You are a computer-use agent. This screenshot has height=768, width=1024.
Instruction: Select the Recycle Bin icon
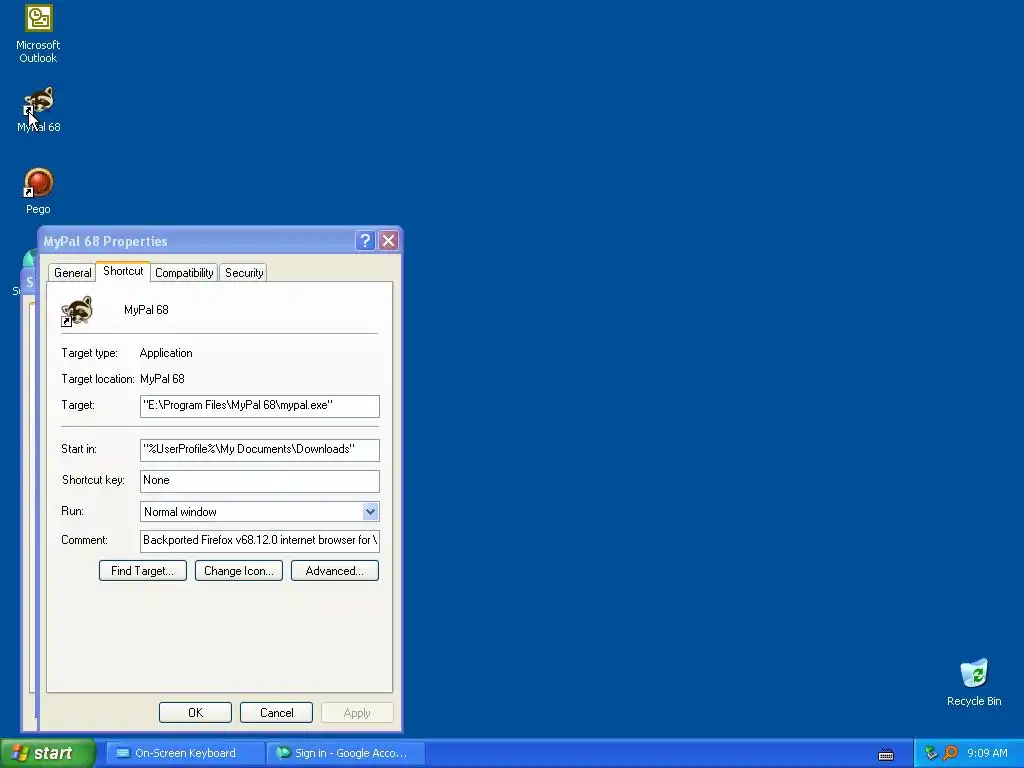click(x=974, y=682)
